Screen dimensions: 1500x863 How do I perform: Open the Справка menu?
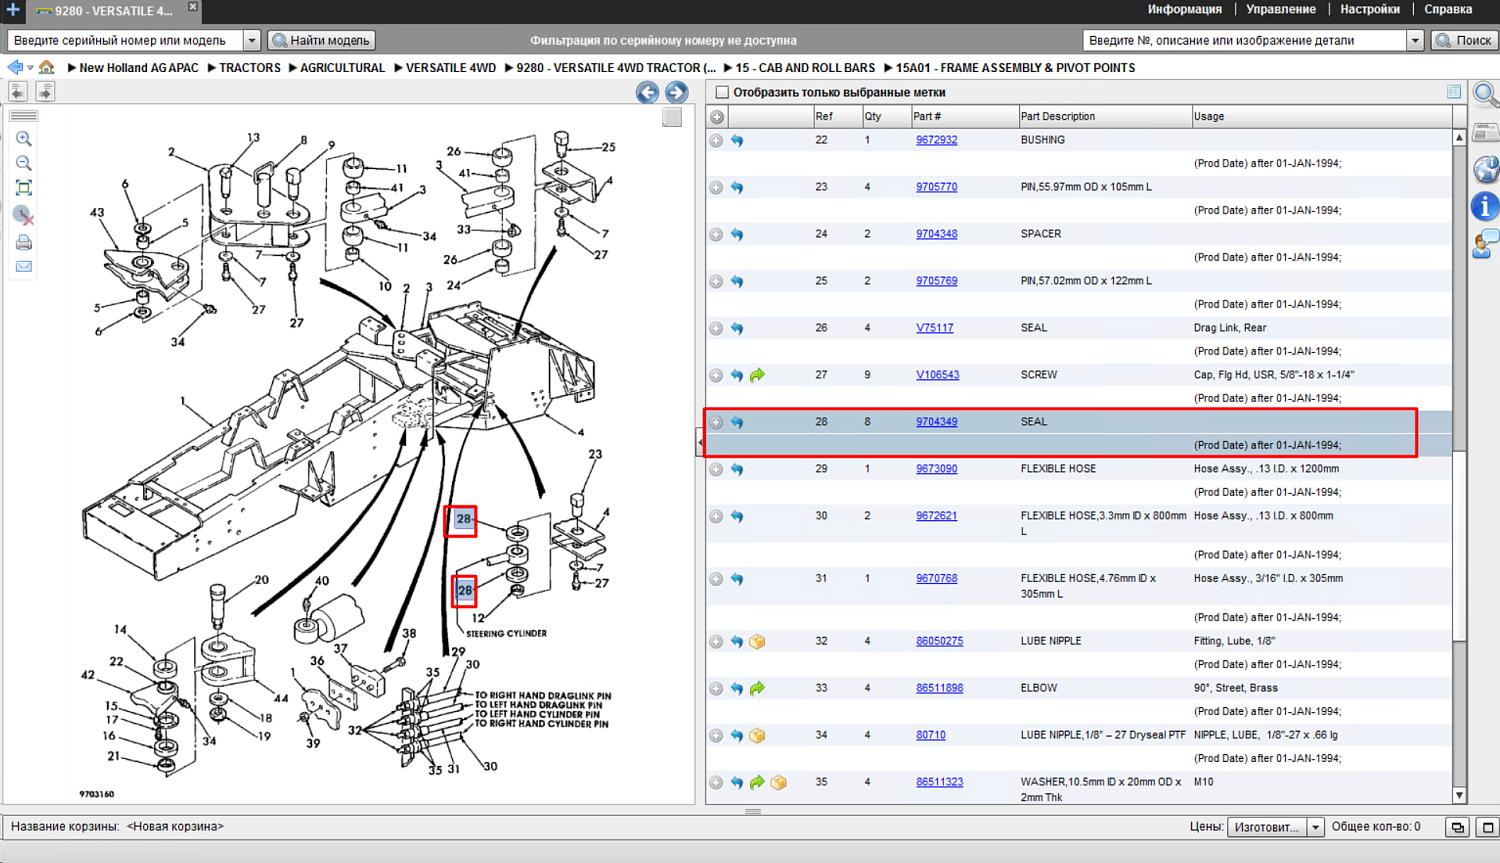click(x=1448, y=9)
